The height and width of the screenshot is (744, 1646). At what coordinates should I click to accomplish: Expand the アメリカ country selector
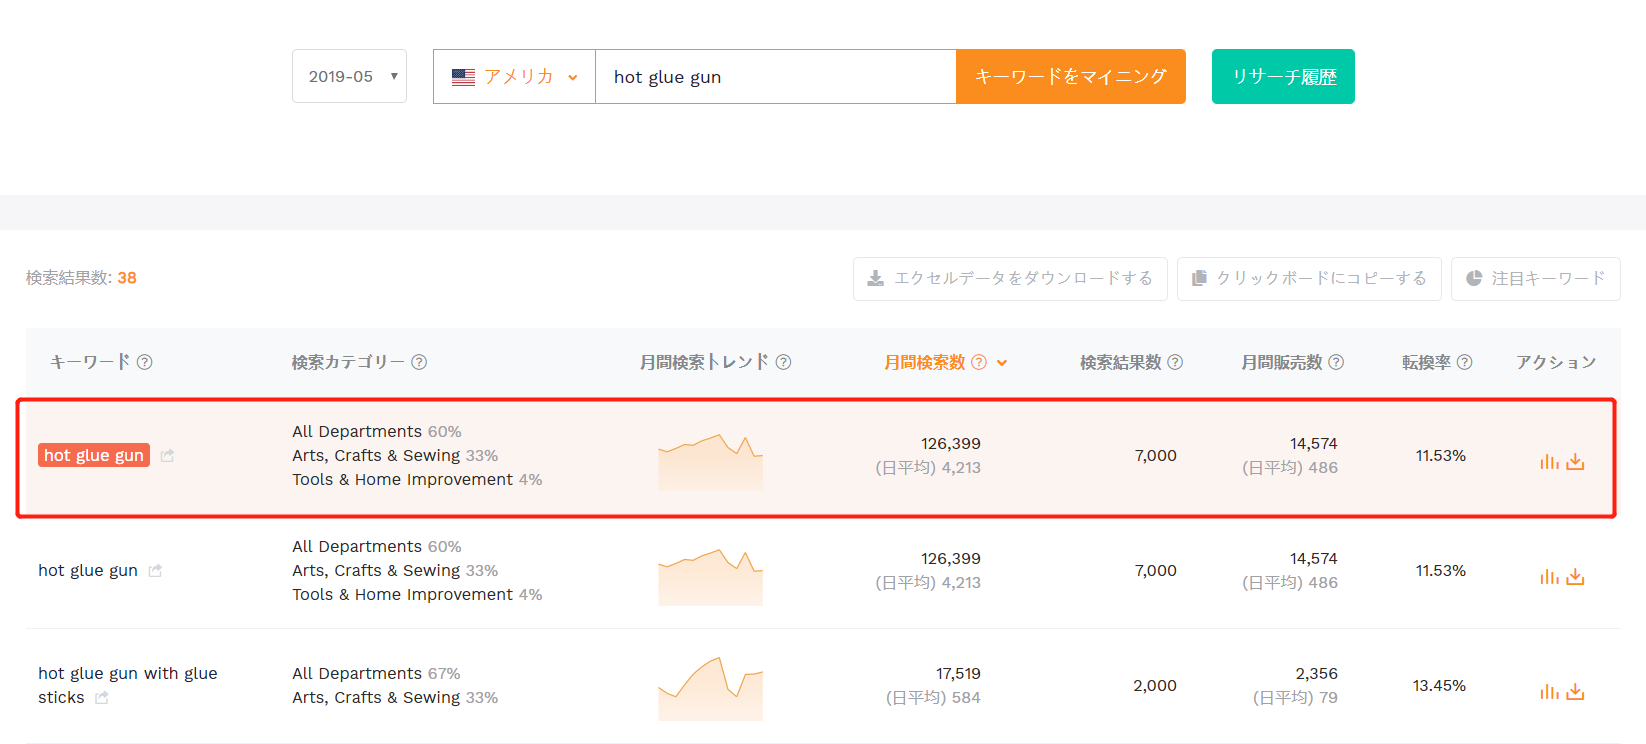(514, 76)
